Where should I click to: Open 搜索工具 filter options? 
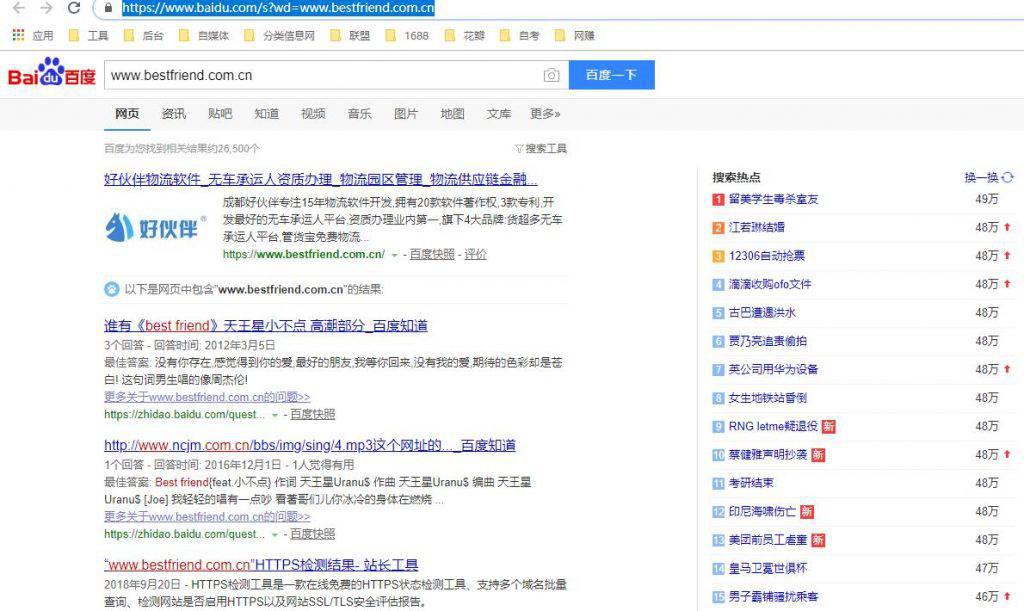pyautogui.click(x=541, y=149)
